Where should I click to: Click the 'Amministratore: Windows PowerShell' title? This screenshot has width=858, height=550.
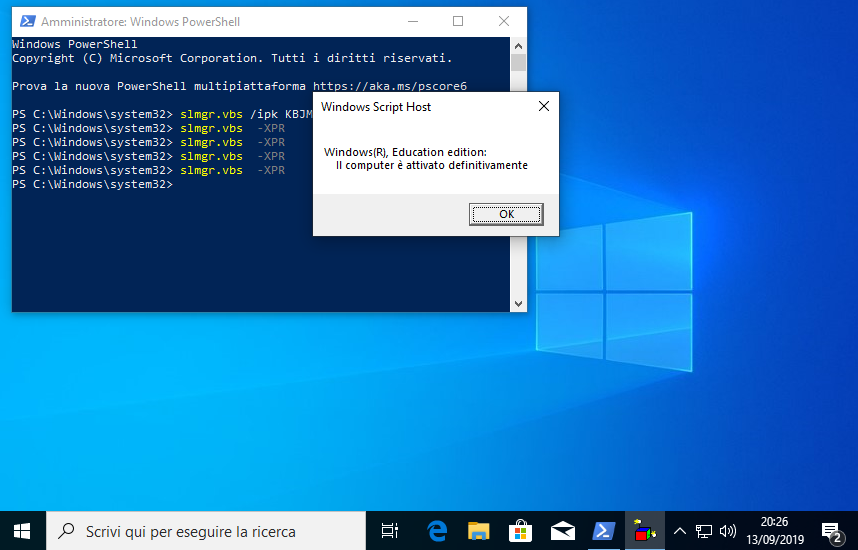tap(141, 21)
